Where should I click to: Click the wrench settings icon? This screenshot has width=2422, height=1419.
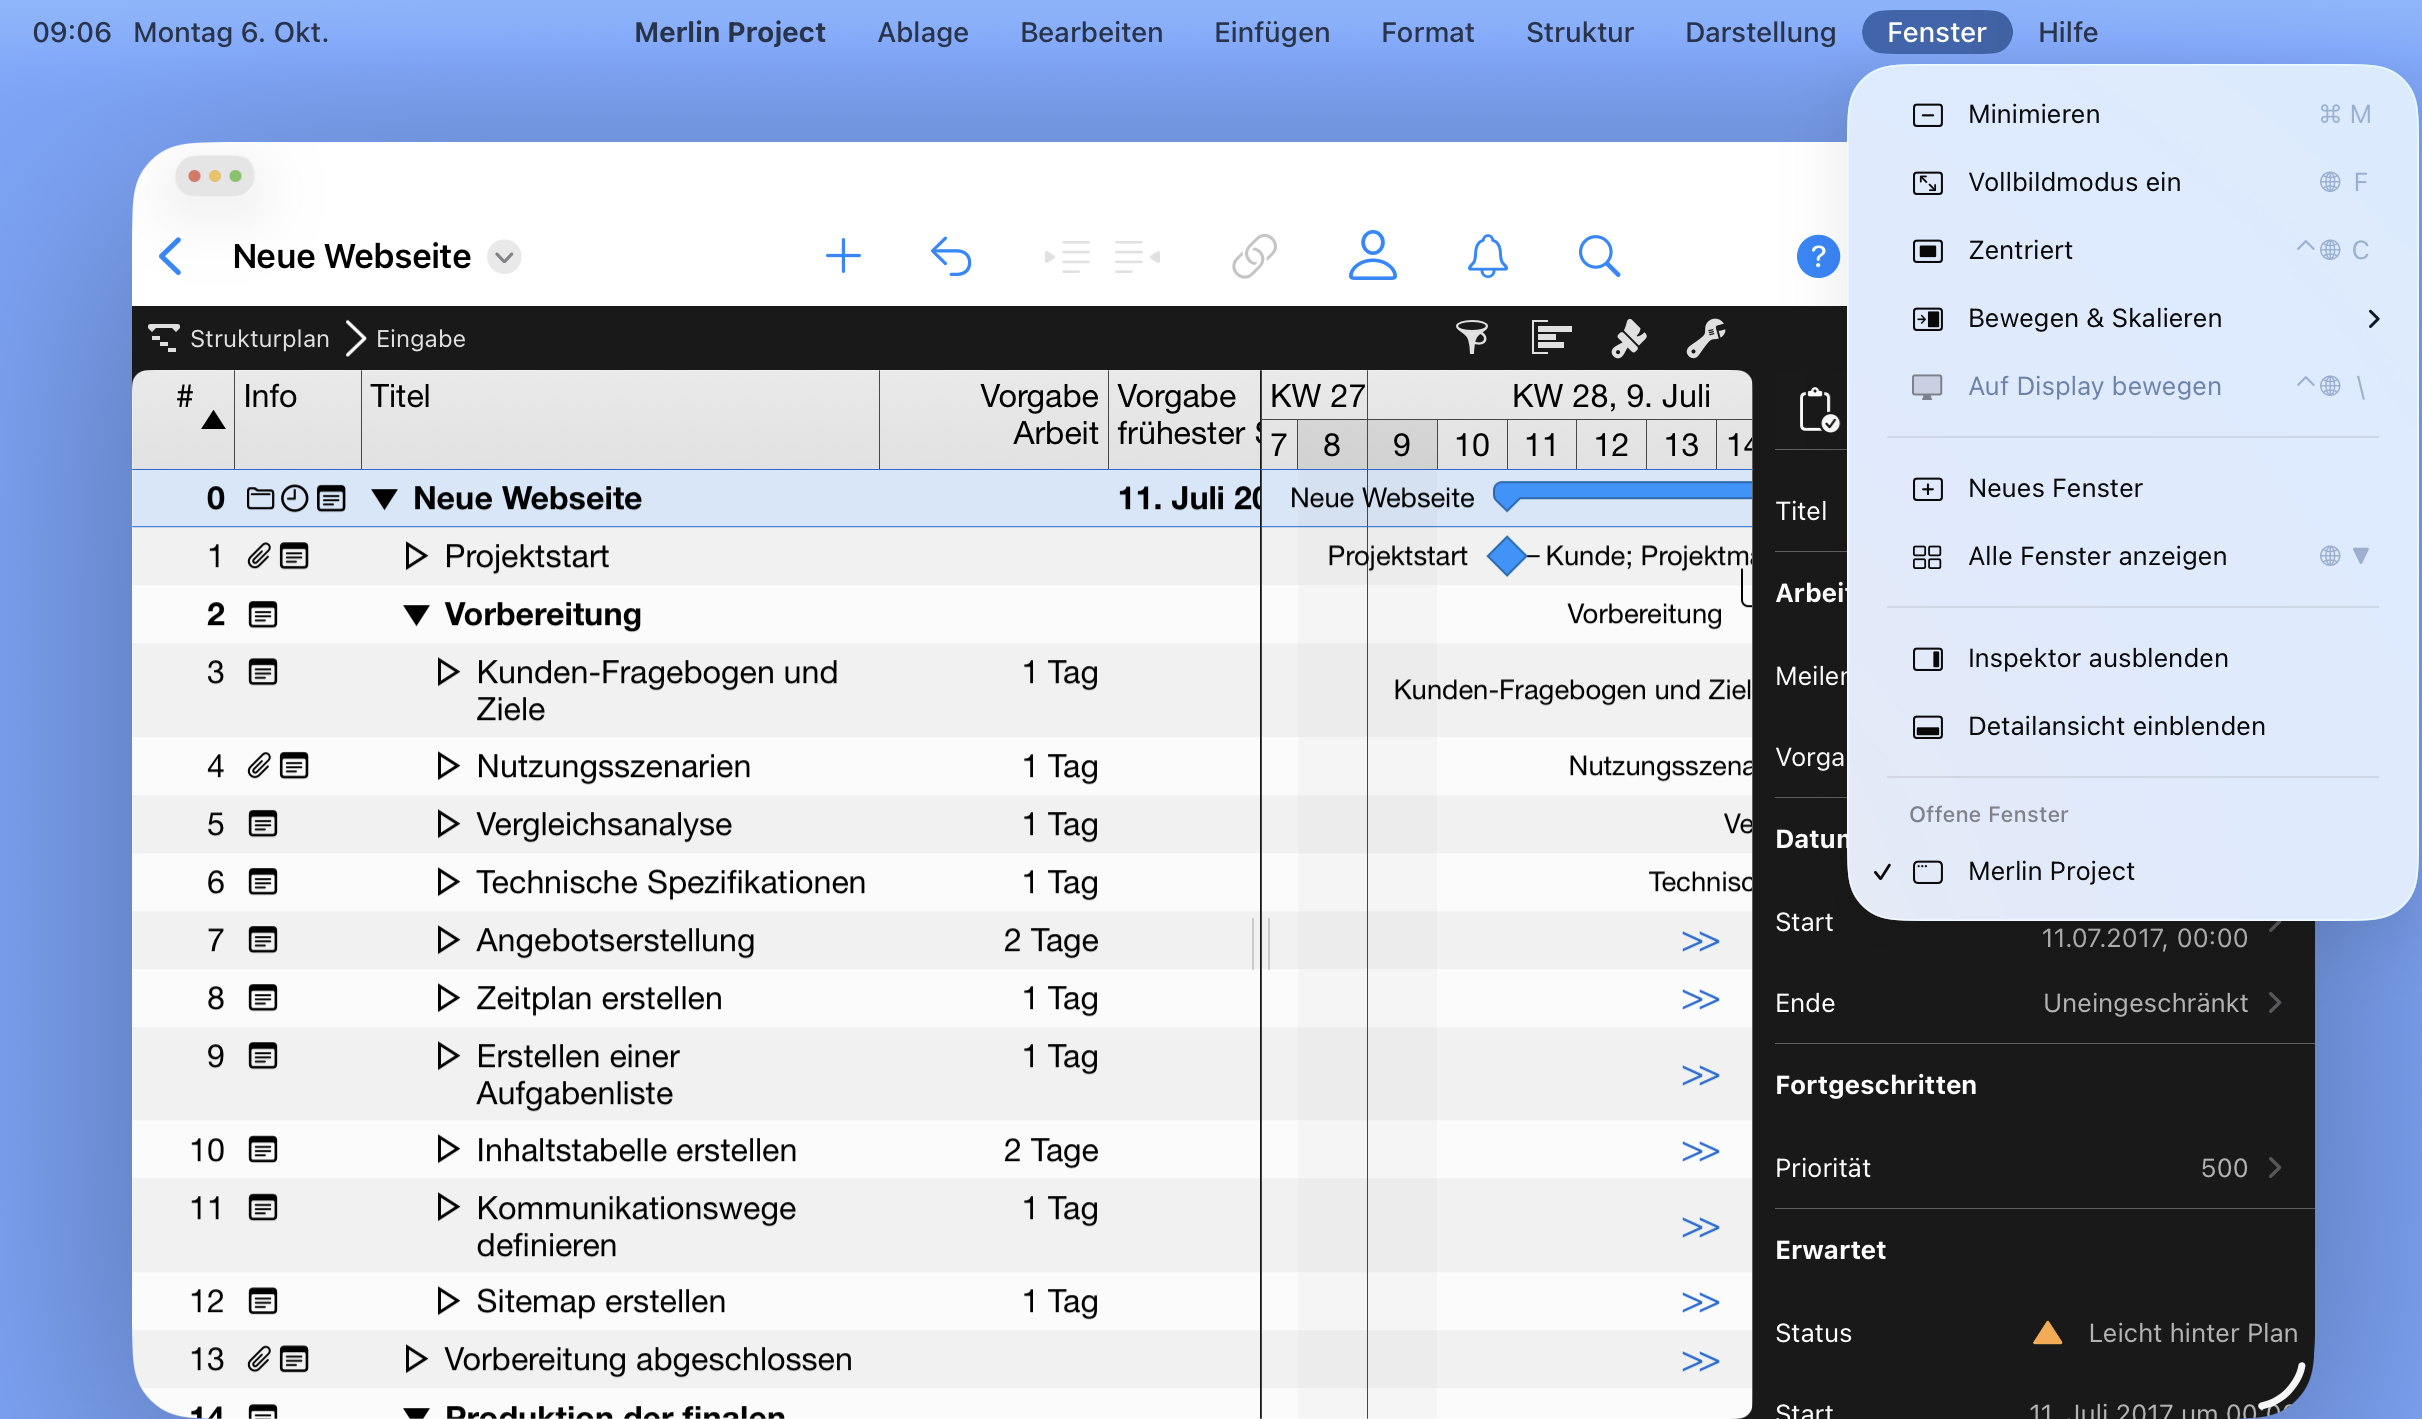click(1706, 338)
